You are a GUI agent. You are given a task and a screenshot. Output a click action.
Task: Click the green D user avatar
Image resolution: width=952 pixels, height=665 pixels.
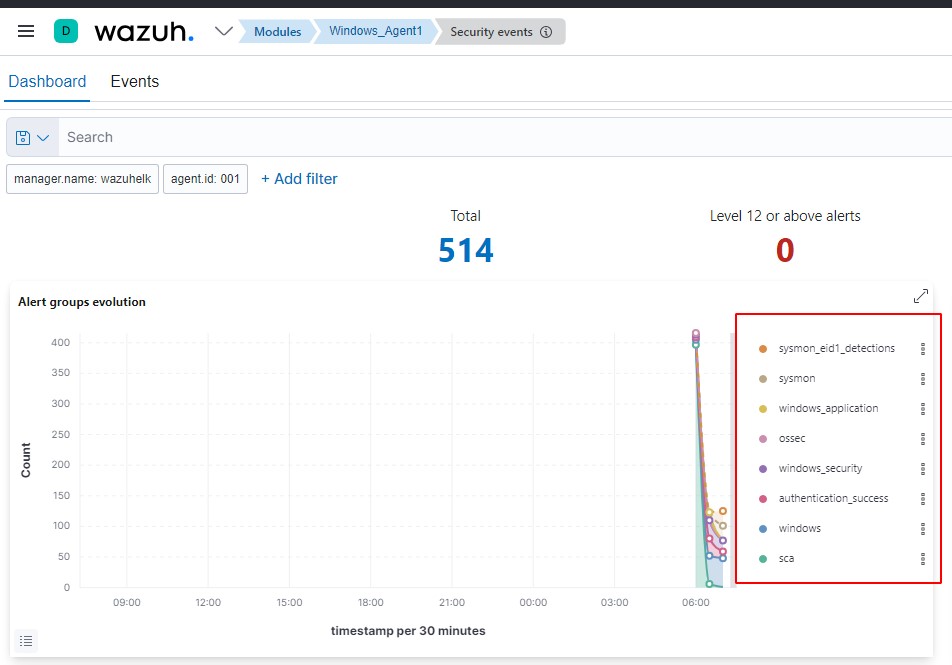pyautogui.click(x=66, y=31)
